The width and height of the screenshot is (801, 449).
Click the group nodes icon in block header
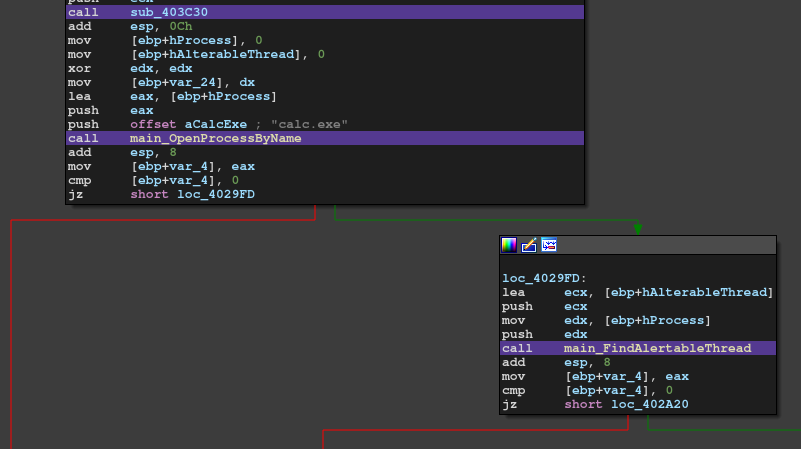(549, 245)
